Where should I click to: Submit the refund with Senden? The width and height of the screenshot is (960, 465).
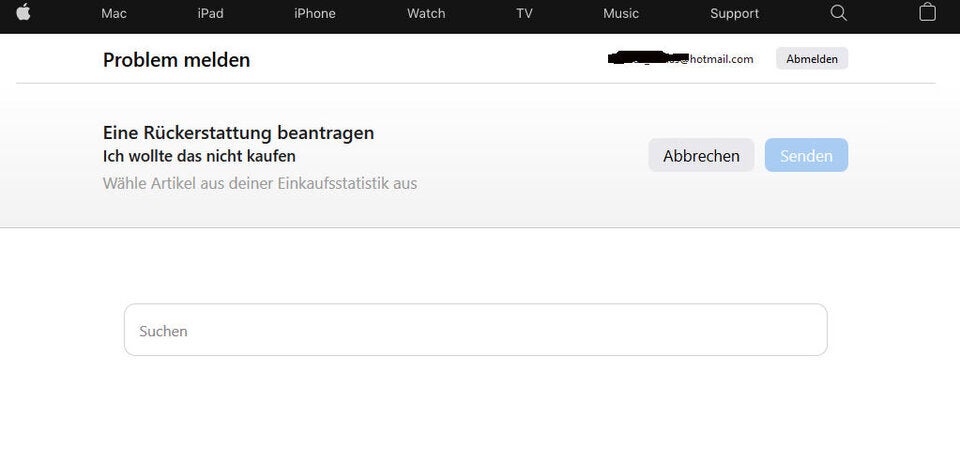tap(806, 155)
